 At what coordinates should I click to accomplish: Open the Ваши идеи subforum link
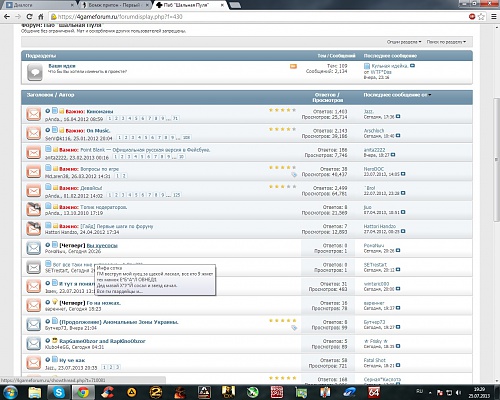pyautogui.click(x=62, y=66)
